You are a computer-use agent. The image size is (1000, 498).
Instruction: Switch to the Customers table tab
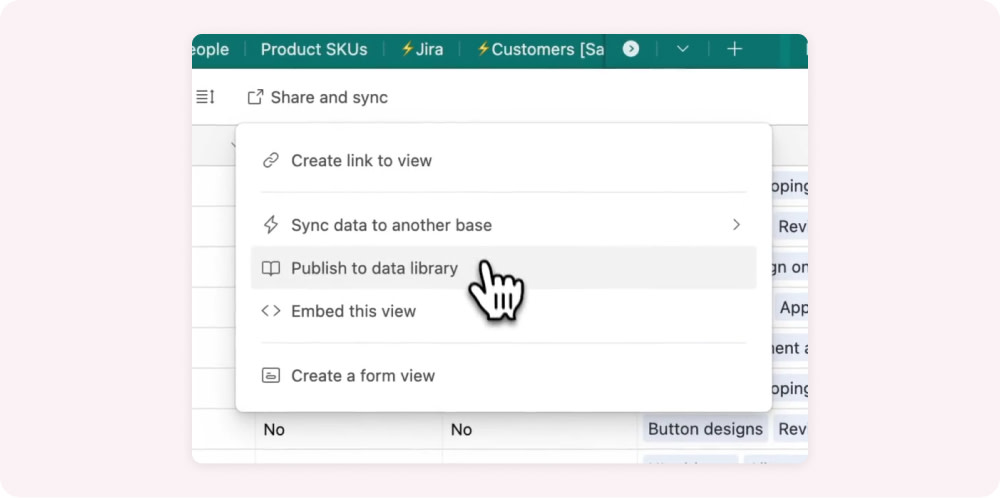click(540, 49)
